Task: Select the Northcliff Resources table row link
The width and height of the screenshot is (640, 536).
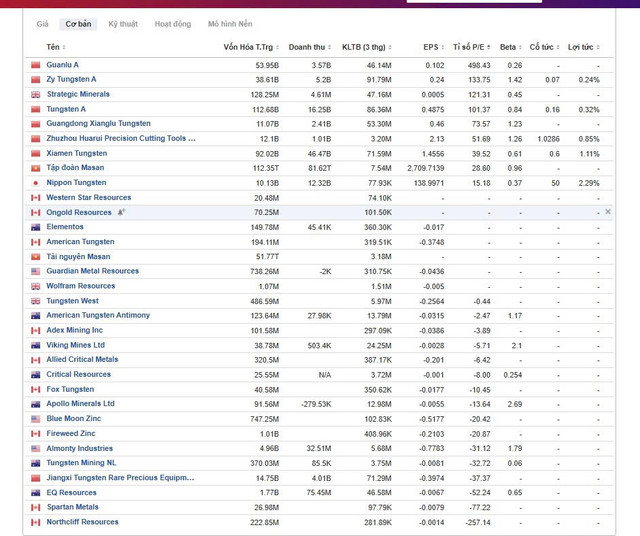Action: click(82, 522)
